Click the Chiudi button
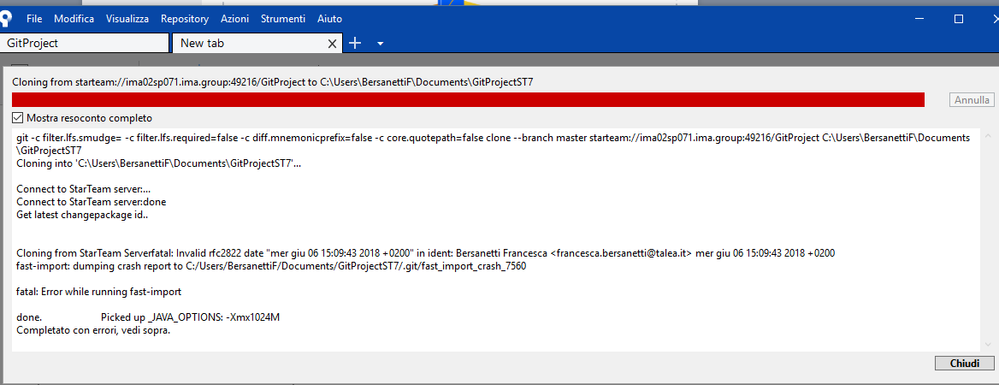The height and width of the screenshot is (385, 999). tap(964, 363)
